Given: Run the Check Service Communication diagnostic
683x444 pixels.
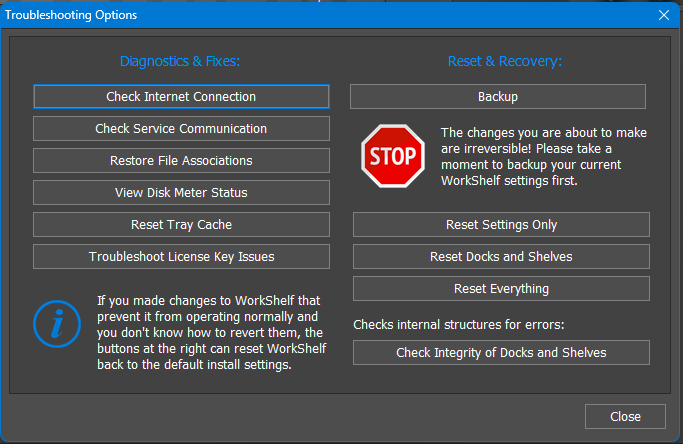Looking at the screenshot, I should point(181,129).
